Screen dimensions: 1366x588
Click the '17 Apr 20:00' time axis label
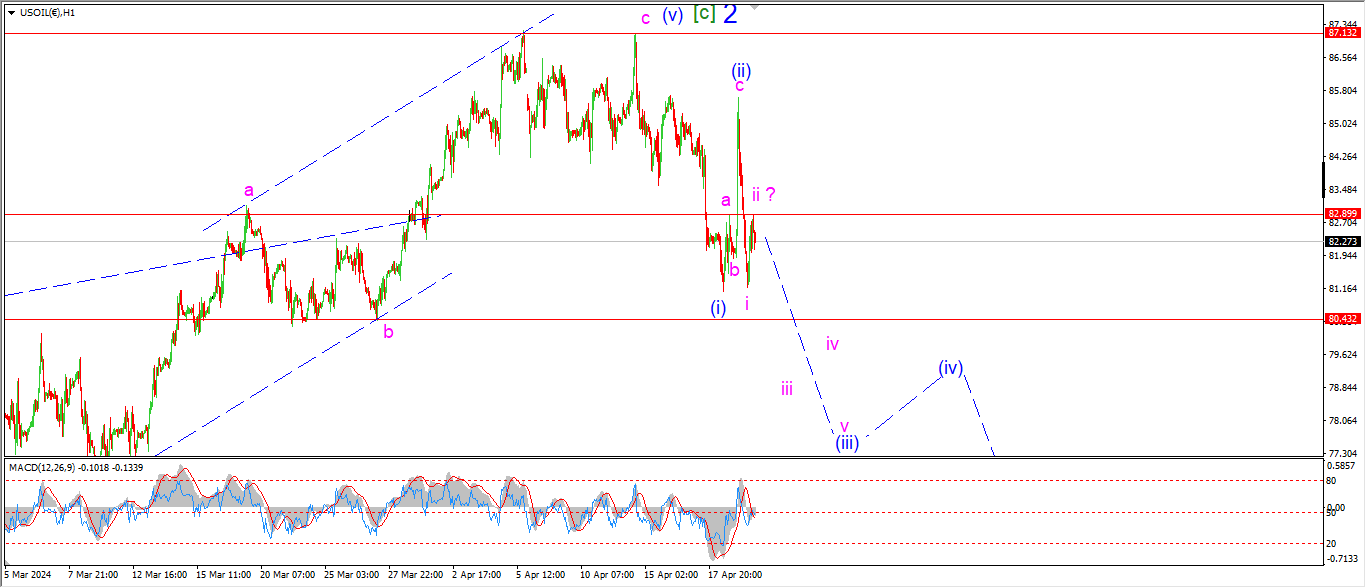(735, 575)
